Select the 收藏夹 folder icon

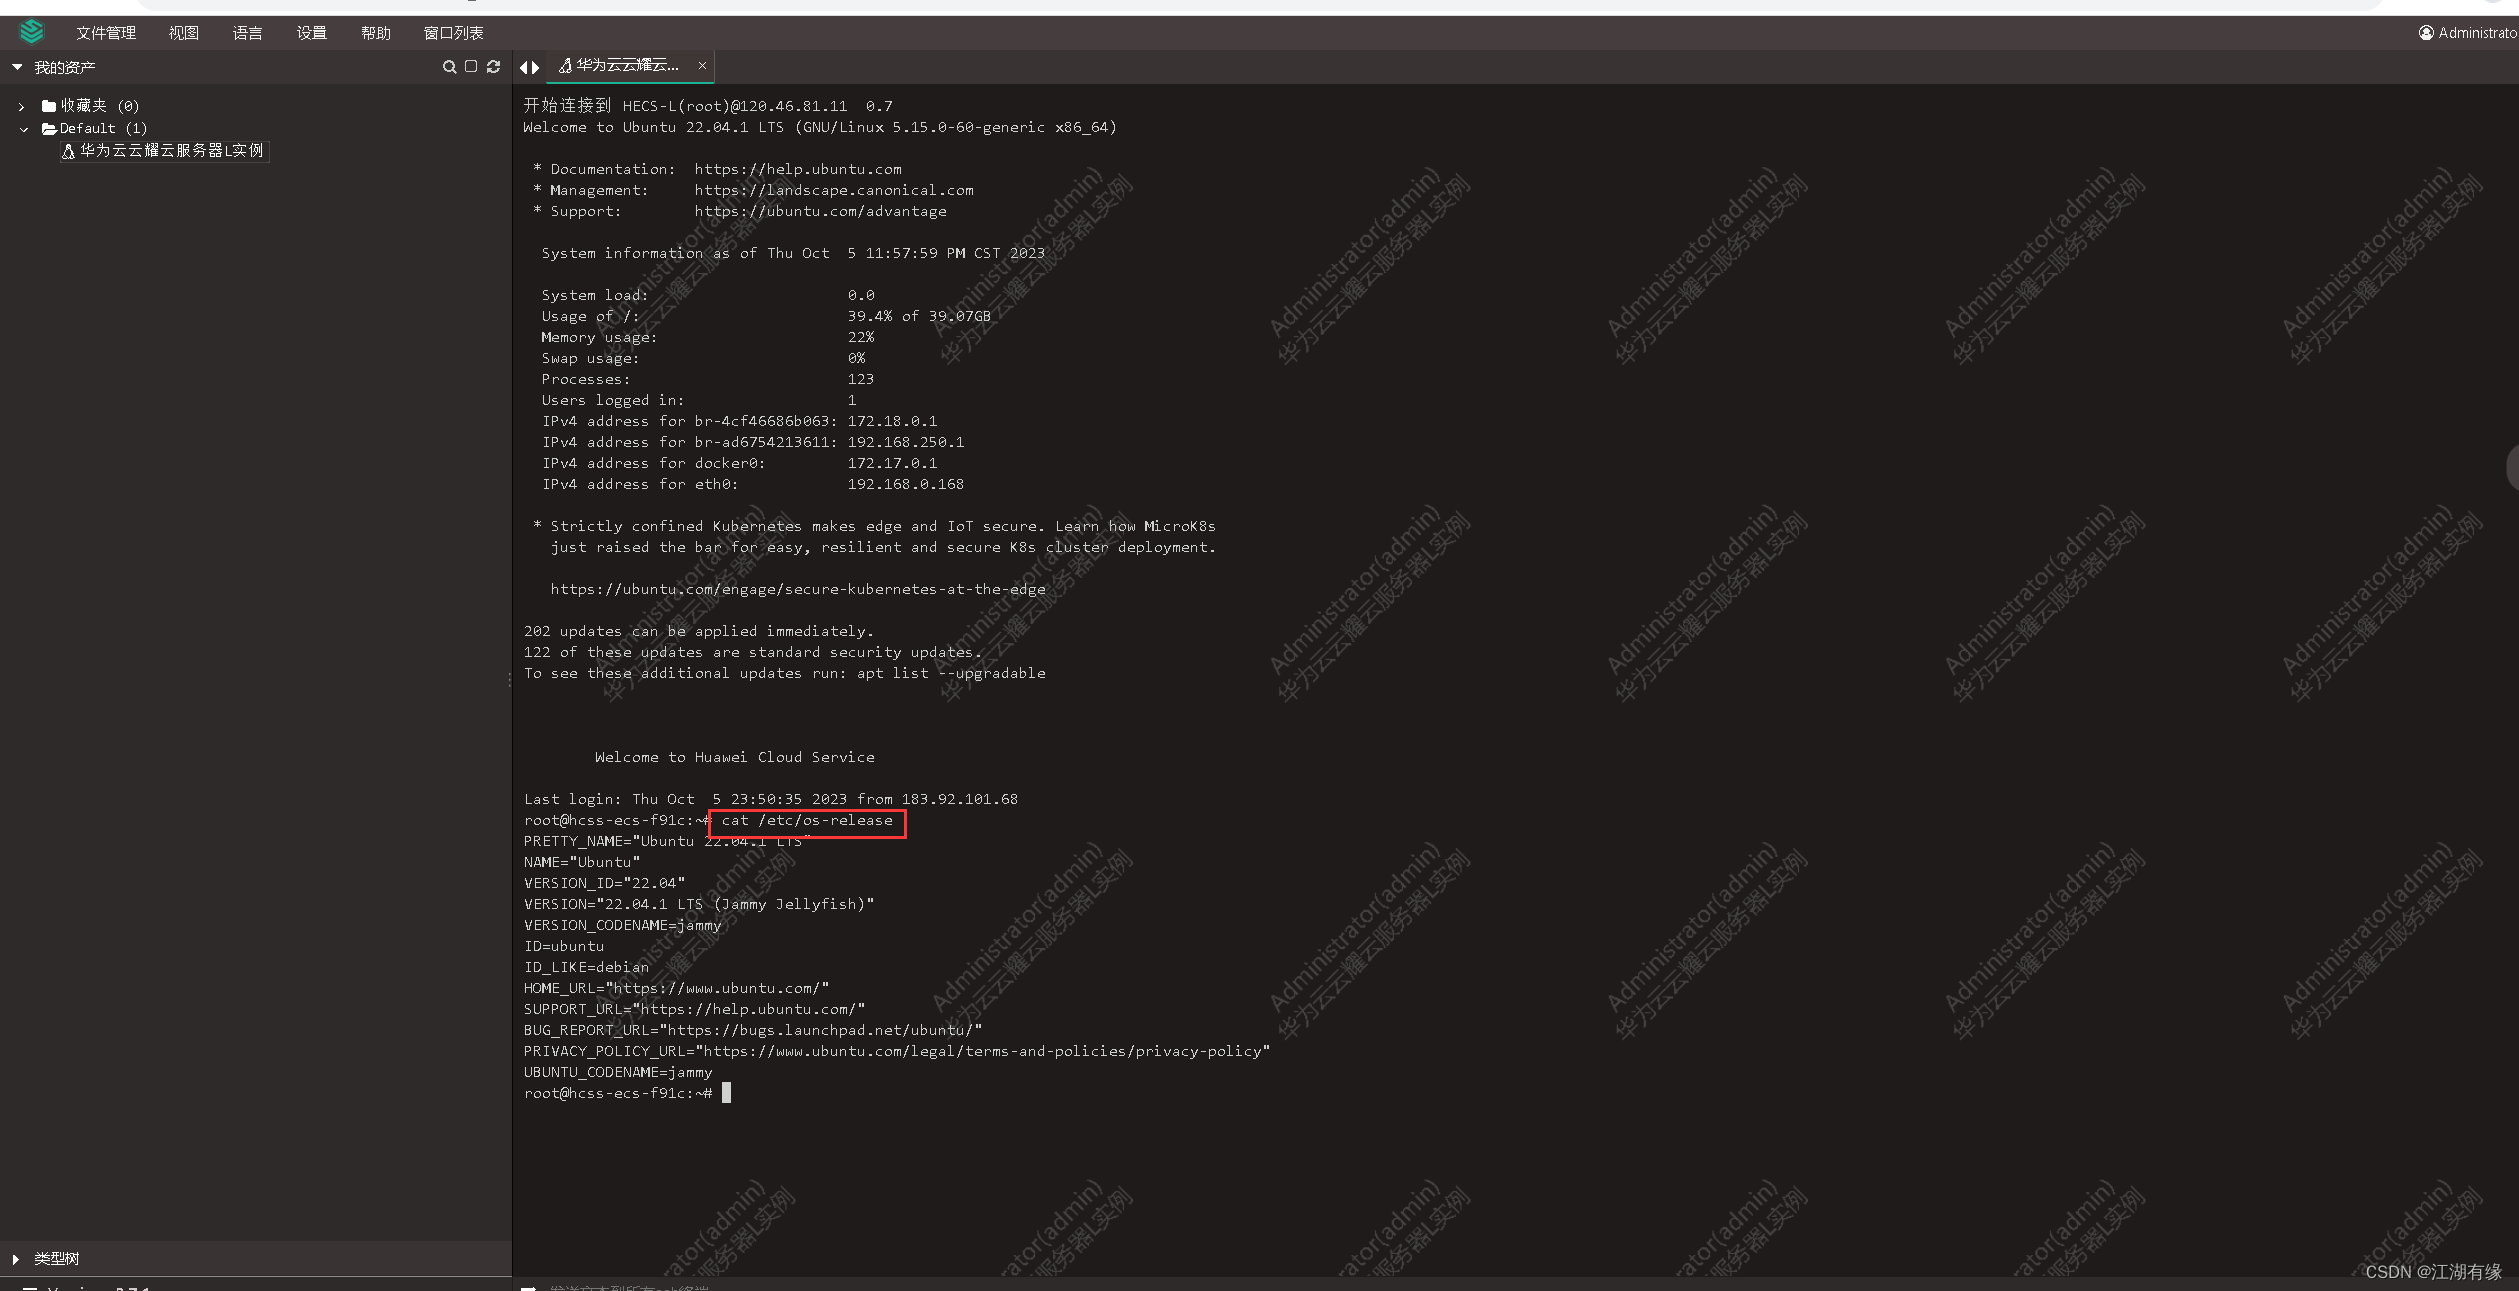tap(48, 105)
